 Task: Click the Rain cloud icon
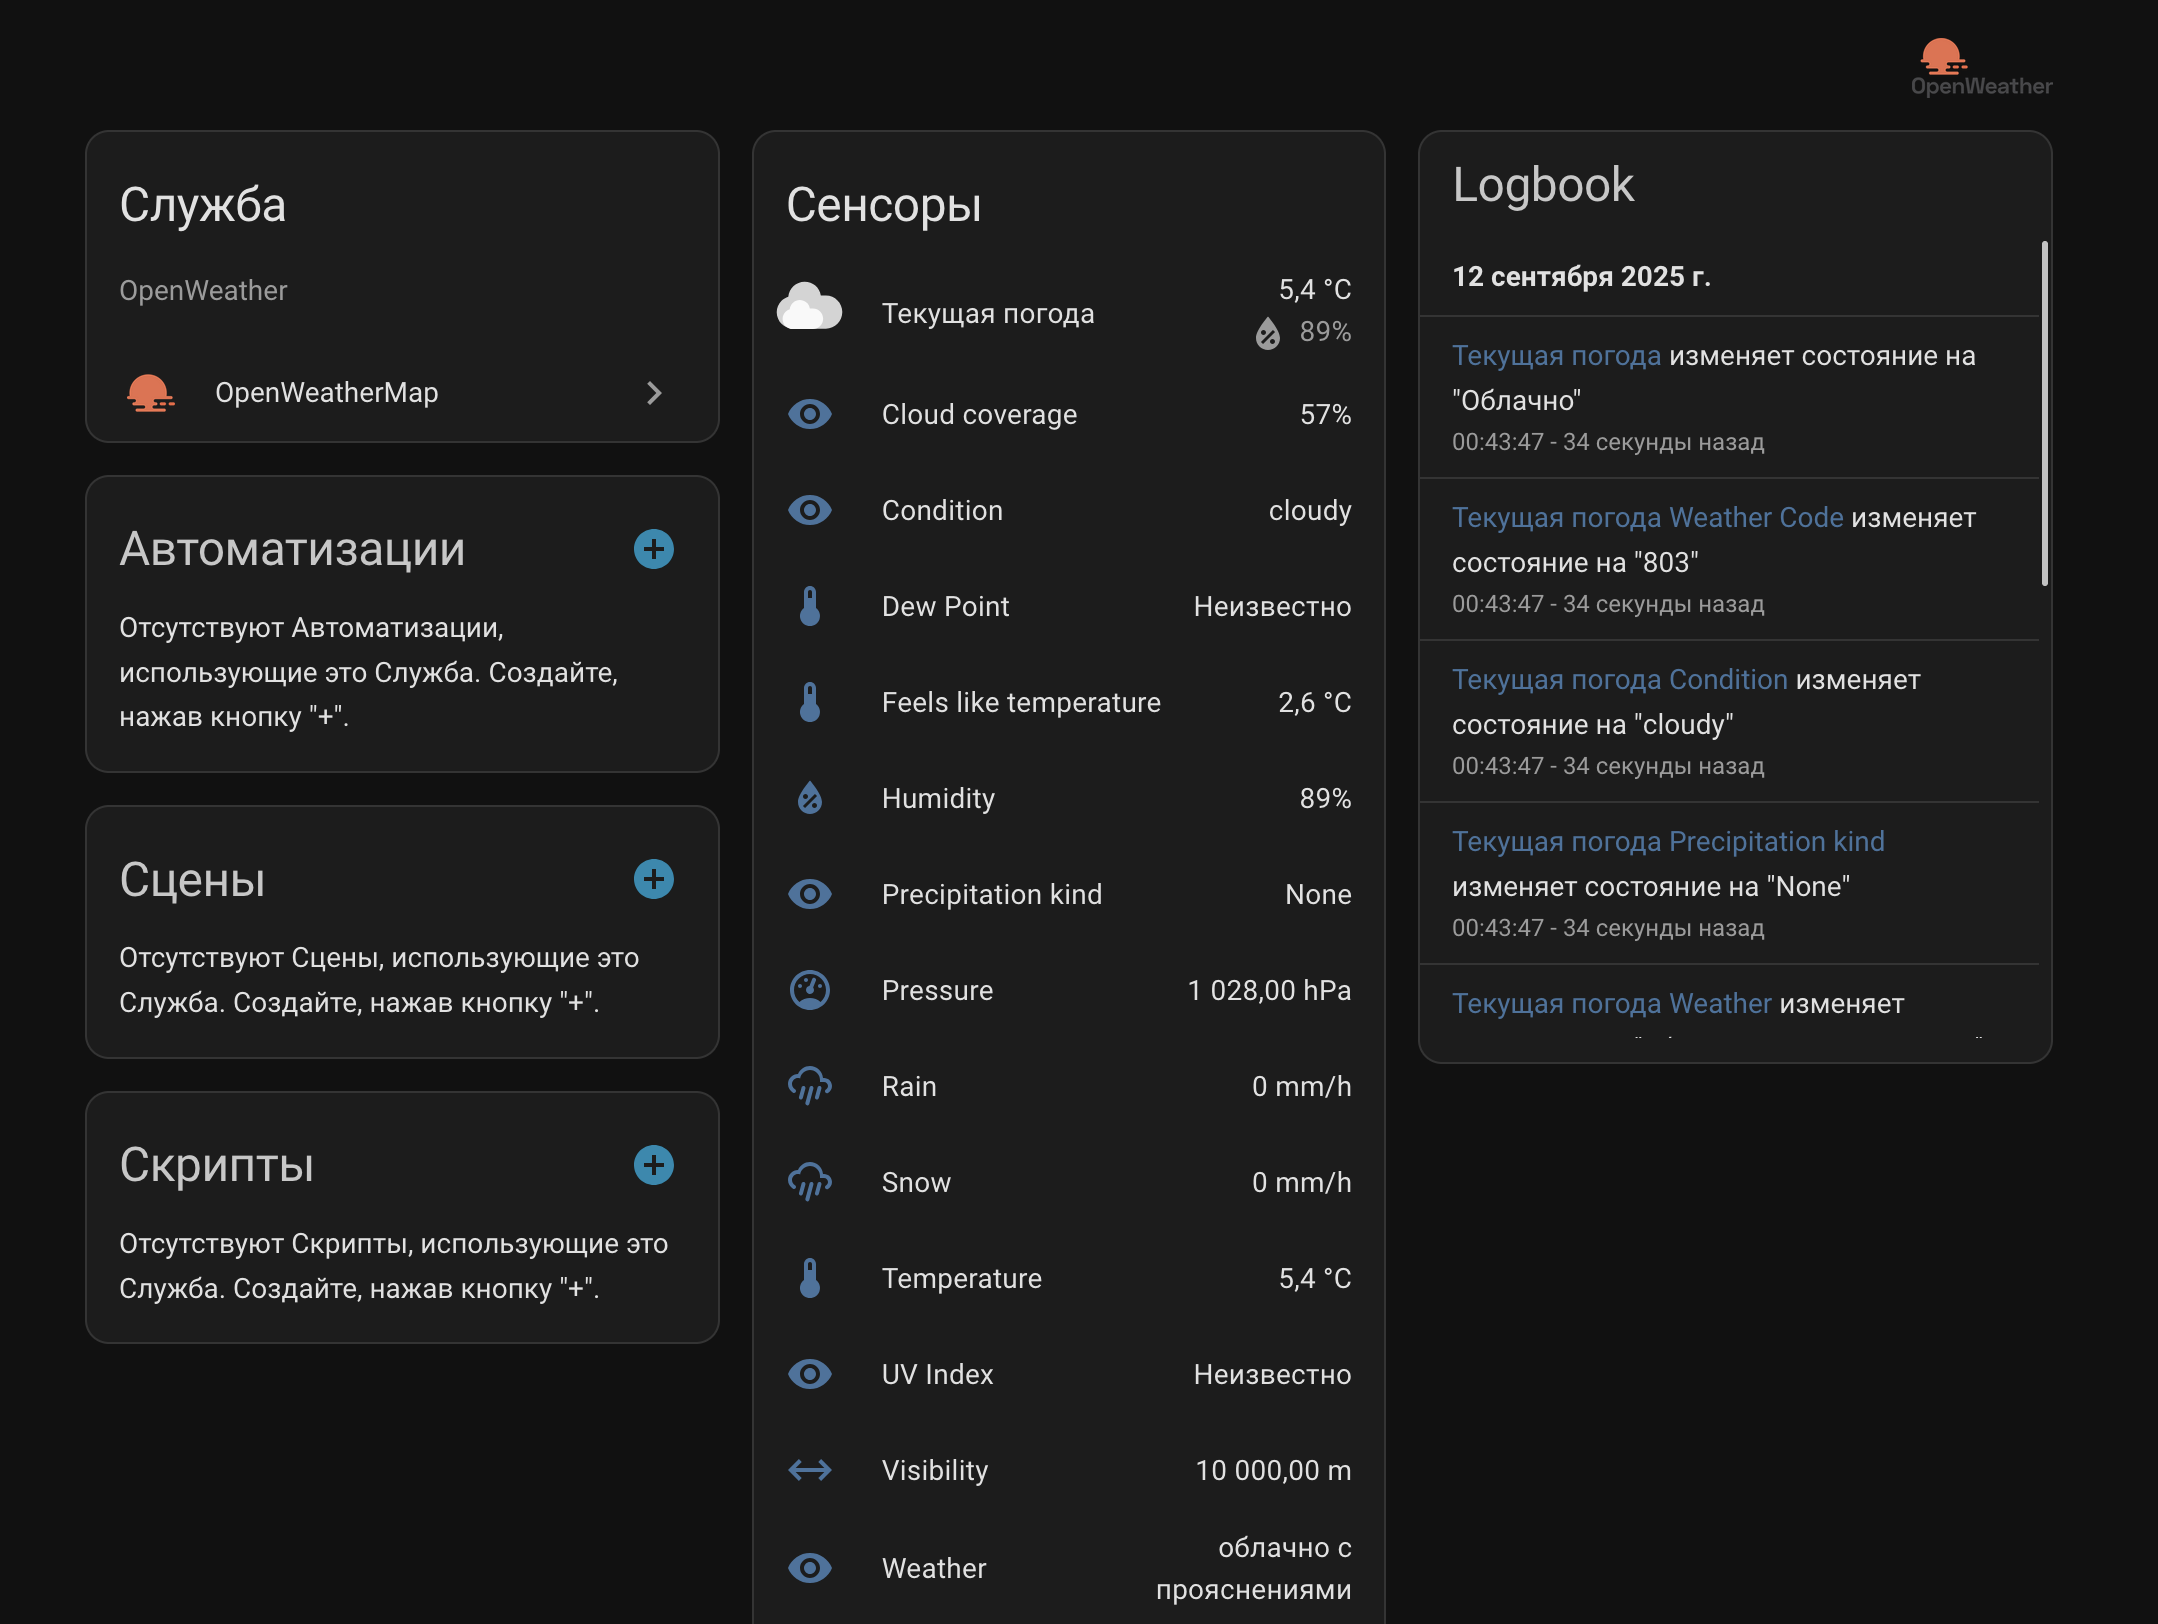809,1086
